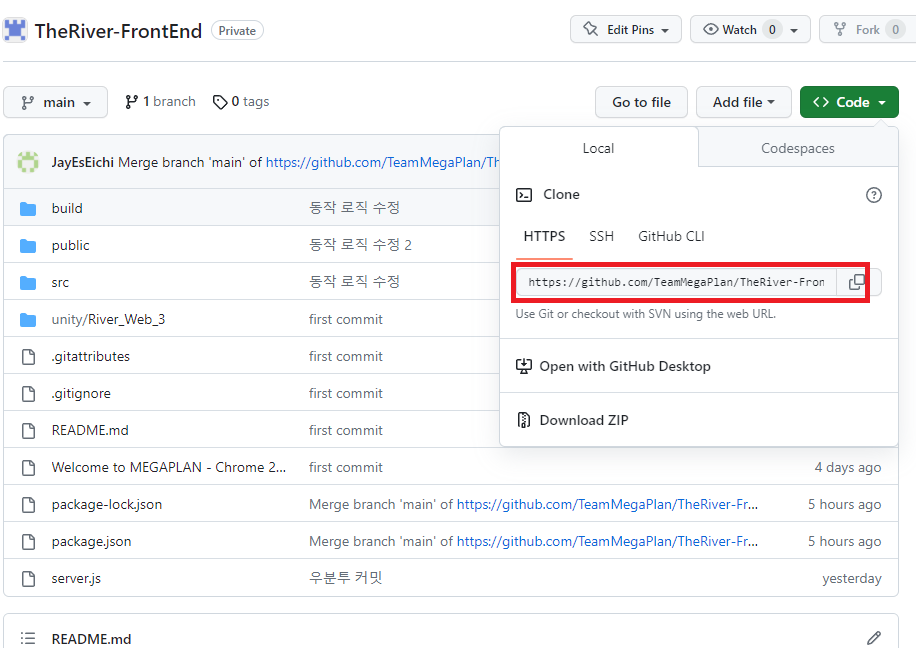The width and height of the screenshot is (916, 648).
Task: Click the Go to file button
Action: tap(641, 102)
